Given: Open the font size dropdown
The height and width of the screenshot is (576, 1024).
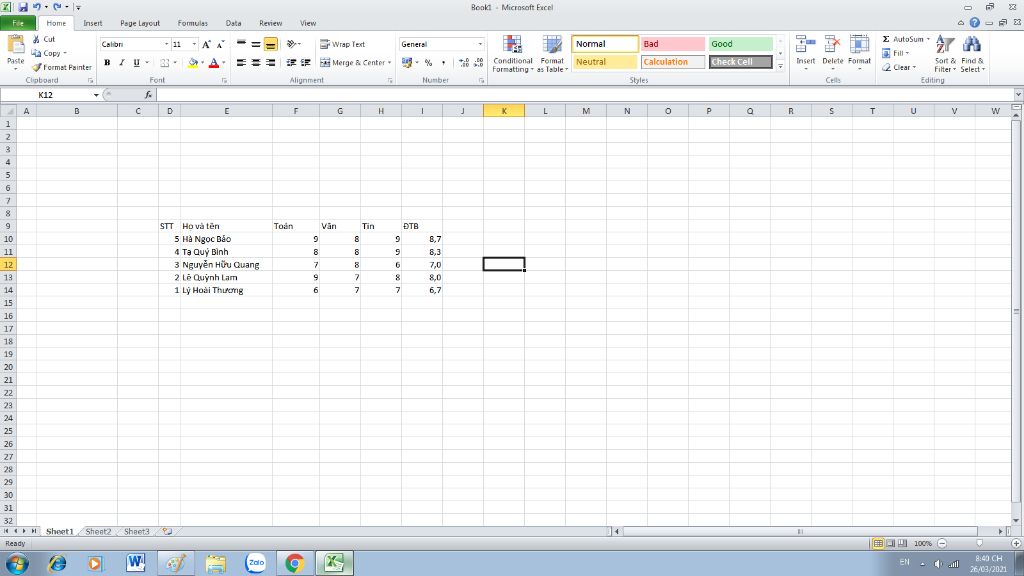Looking at the screenshot, I should (194, 44).
